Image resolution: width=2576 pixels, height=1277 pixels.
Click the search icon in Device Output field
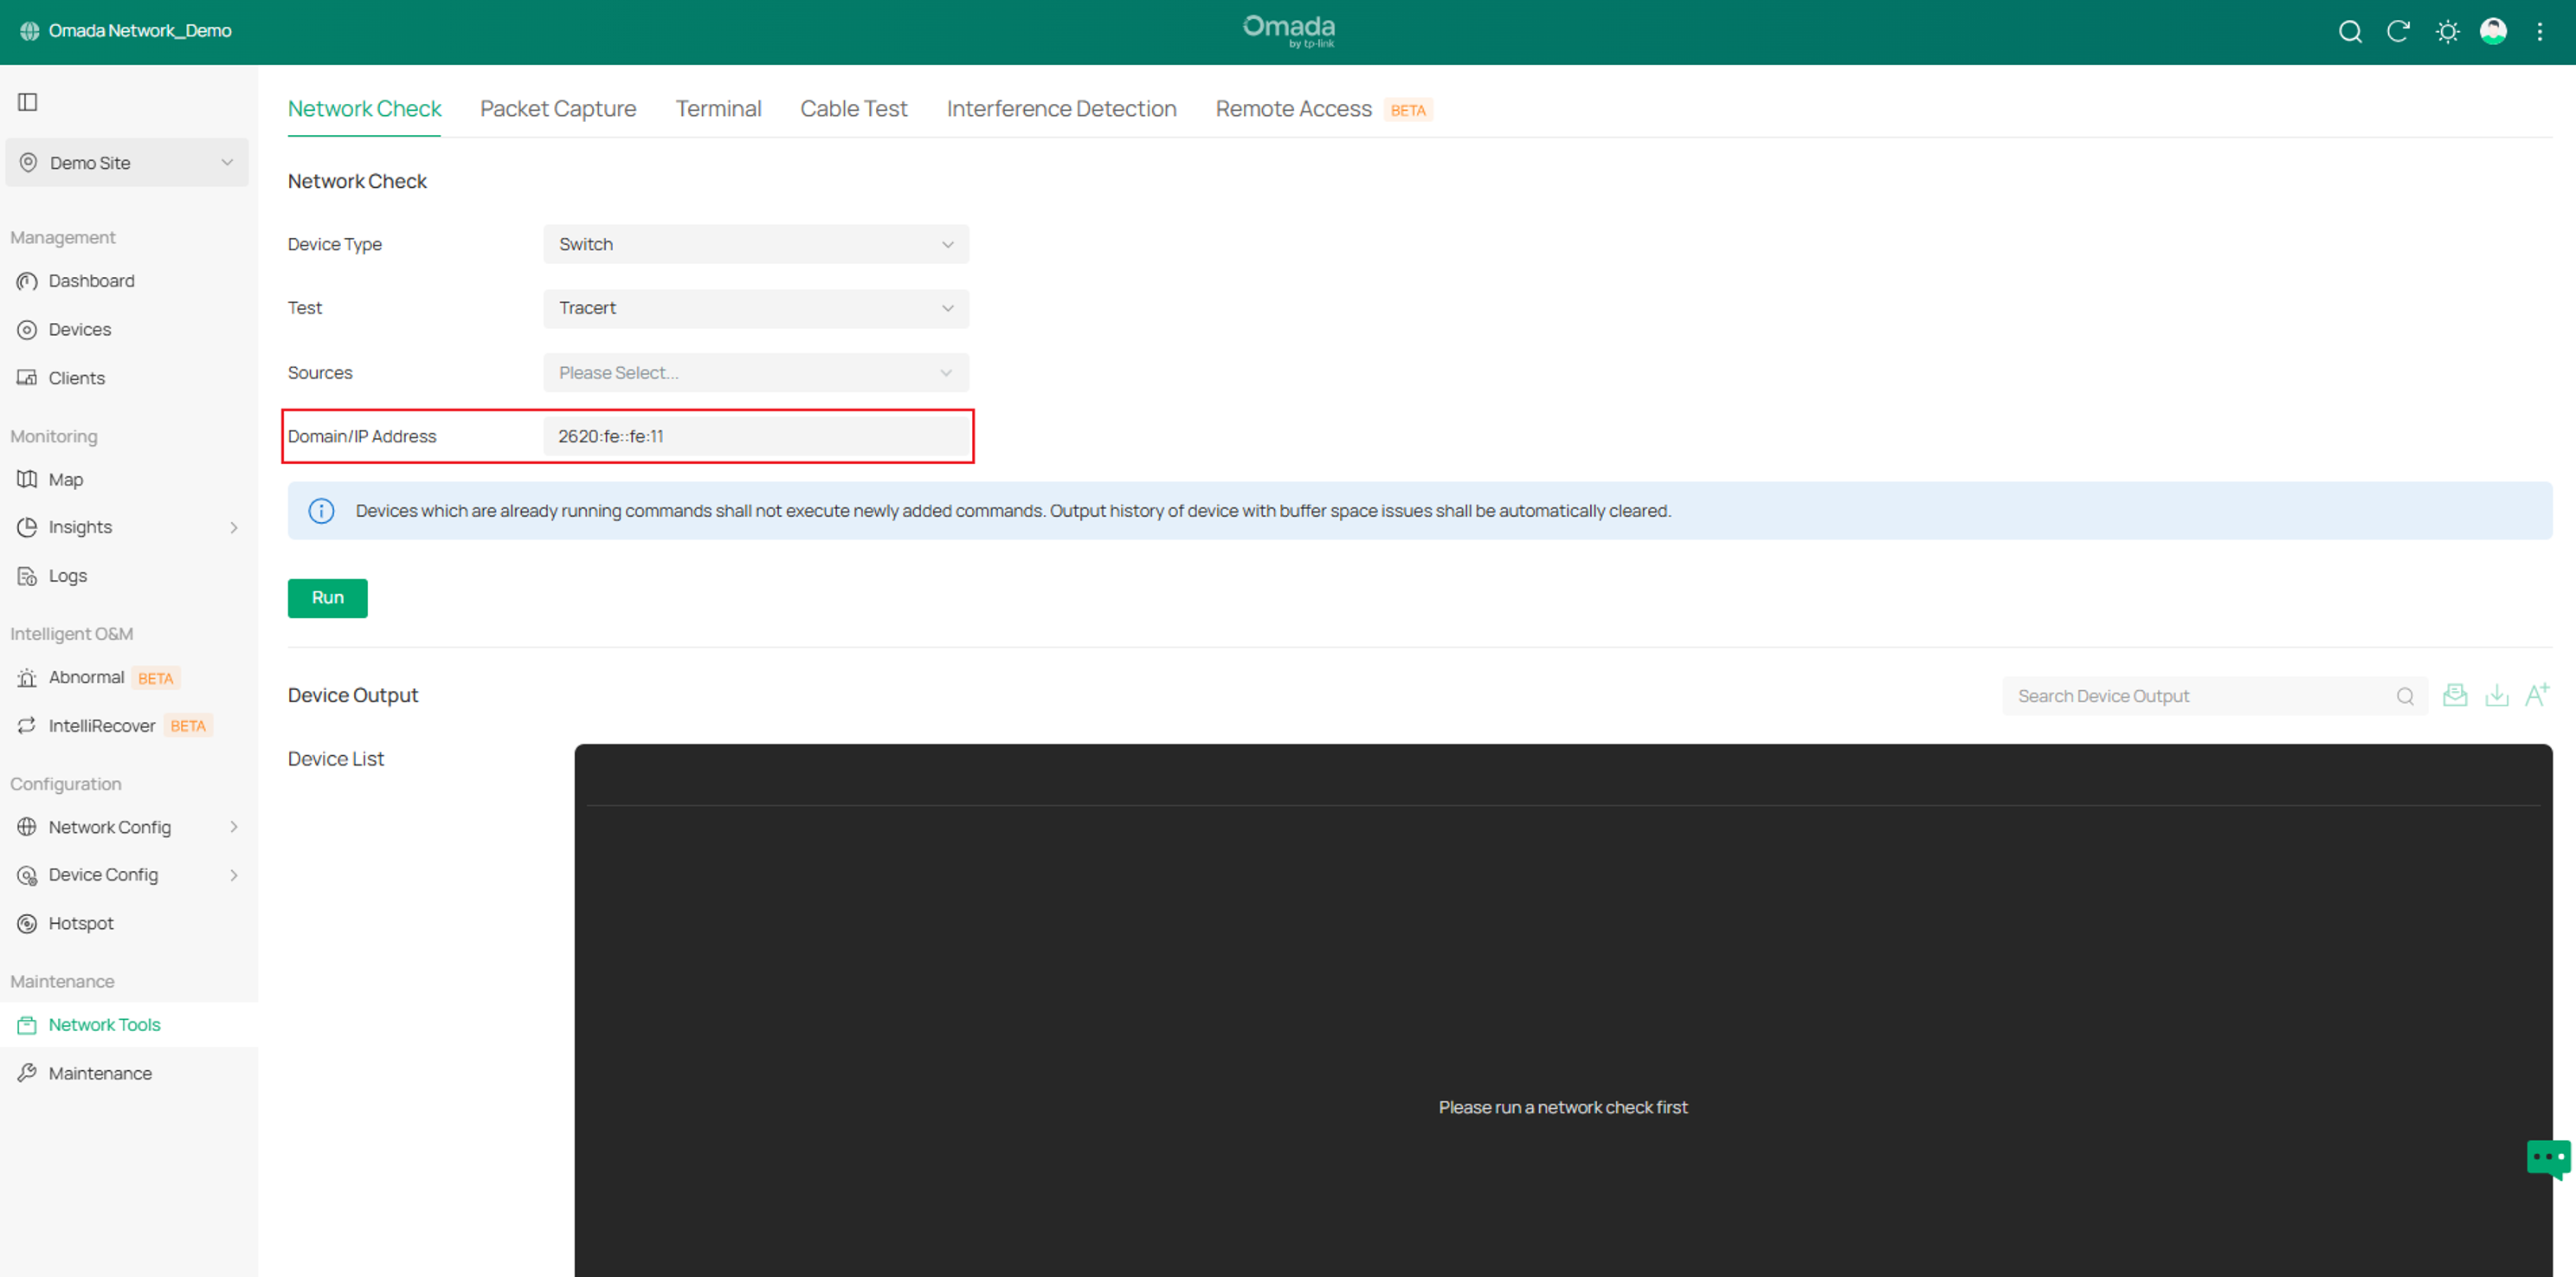tap(2405, 697)
